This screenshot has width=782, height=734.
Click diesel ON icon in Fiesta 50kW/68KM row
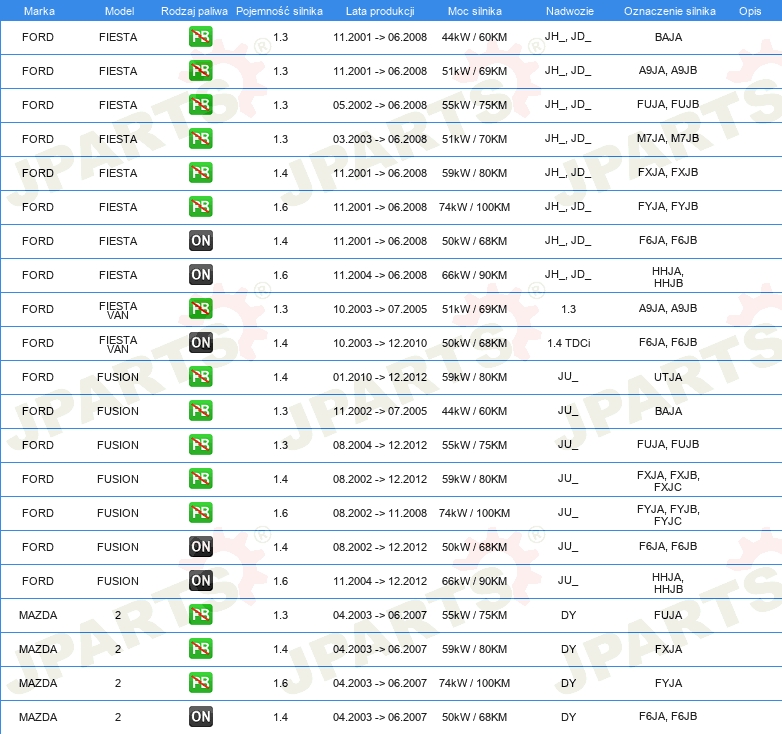(x=200, y=240)
